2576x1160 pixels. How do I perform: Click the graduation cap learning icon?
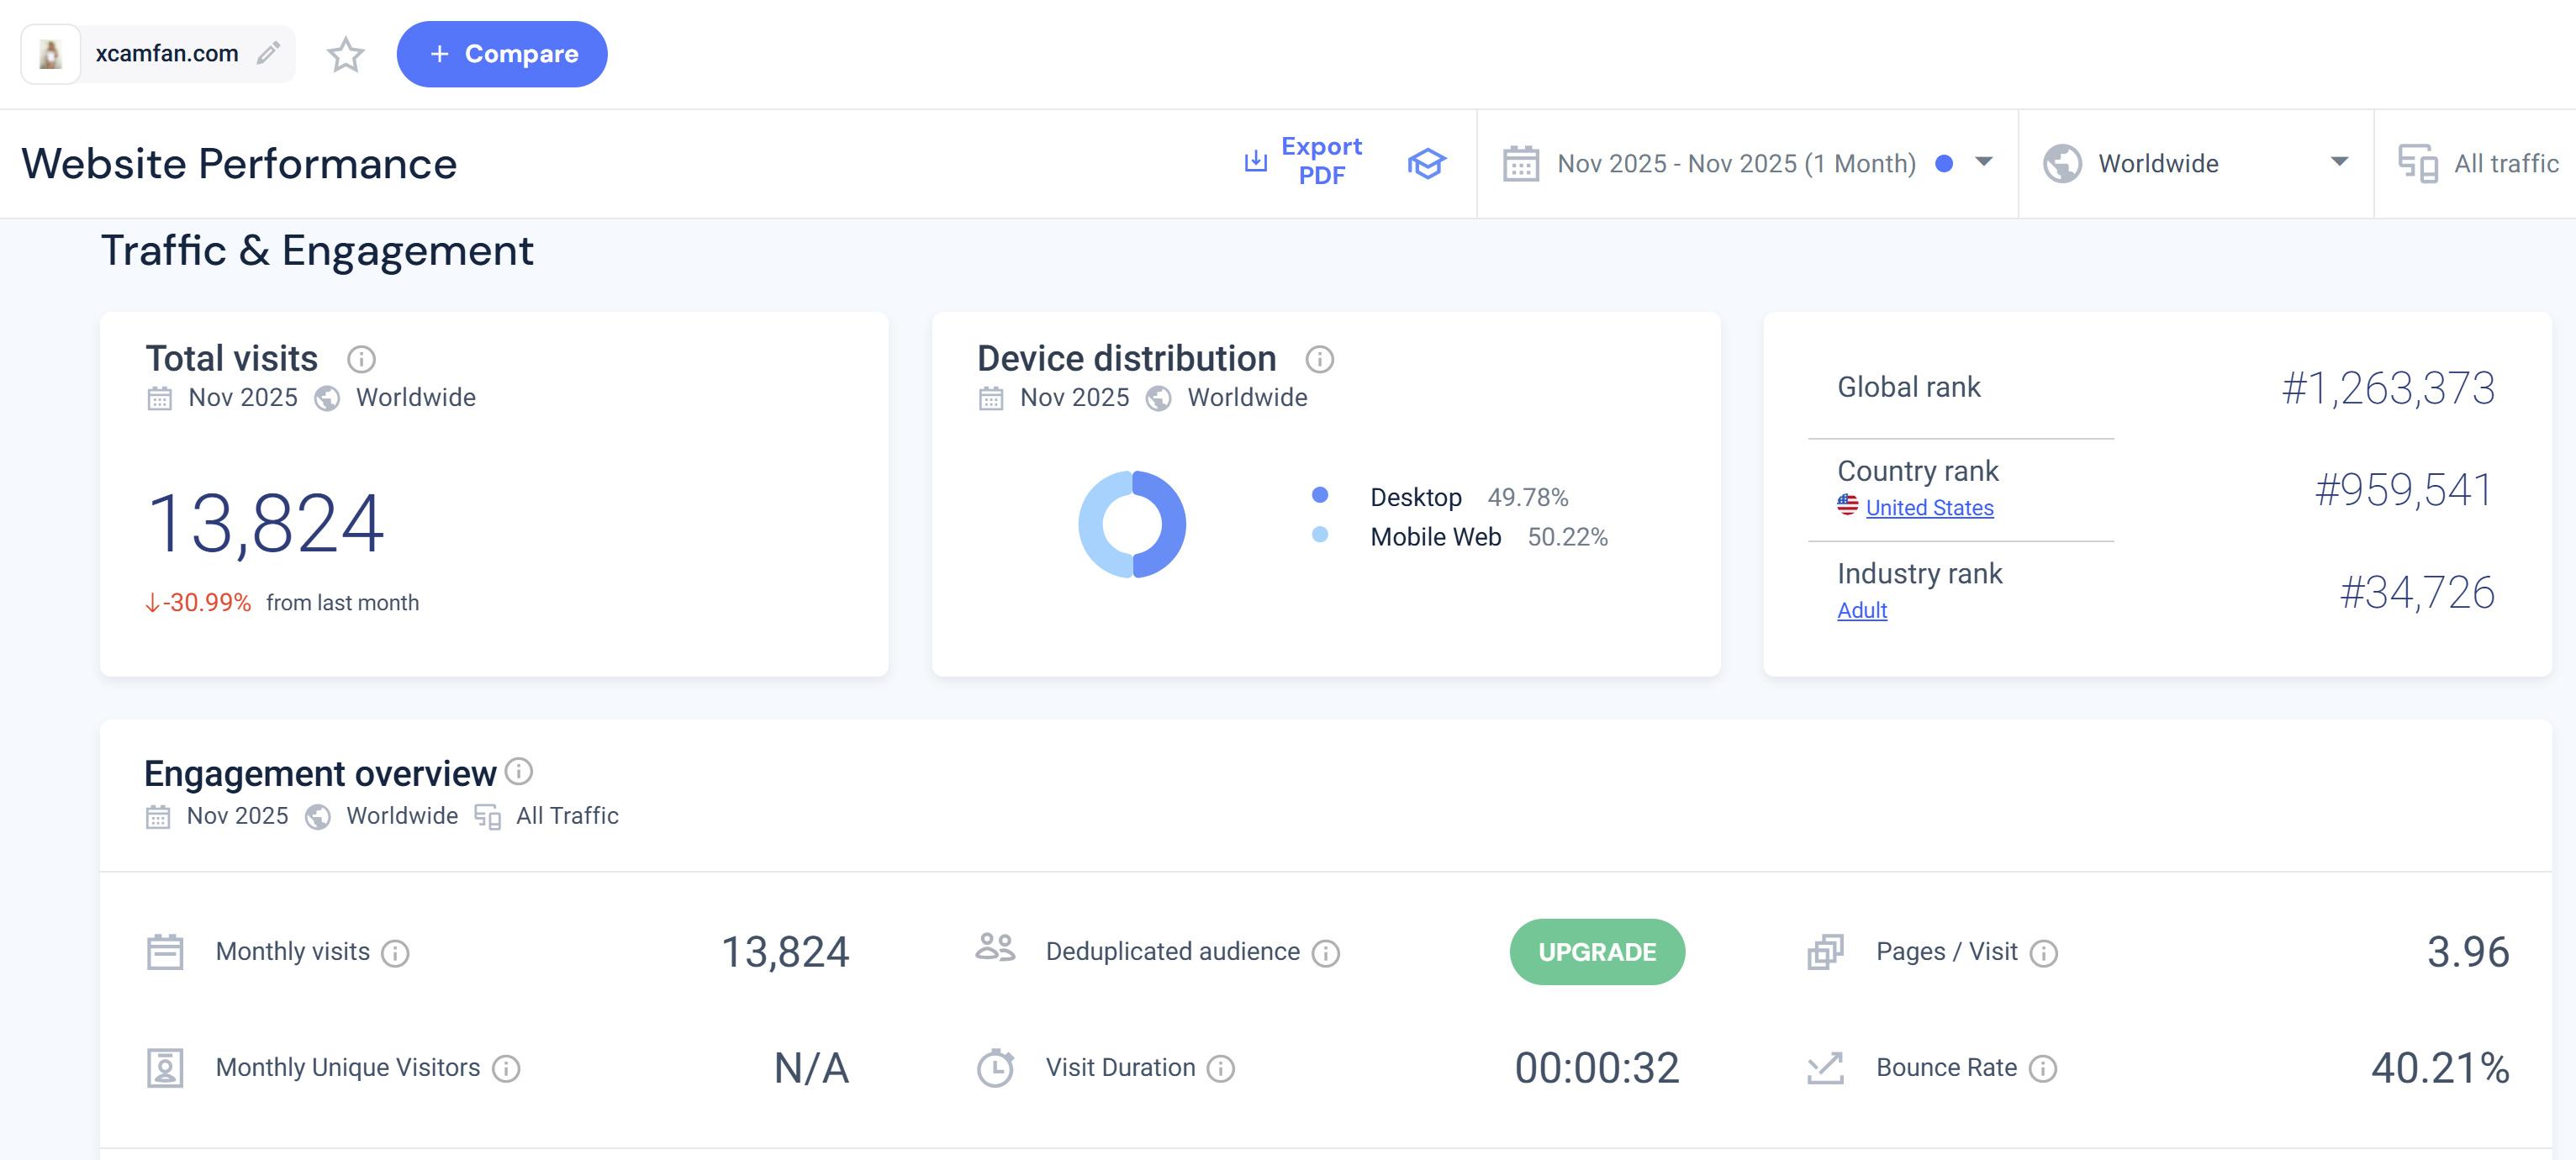point(1426,163)
